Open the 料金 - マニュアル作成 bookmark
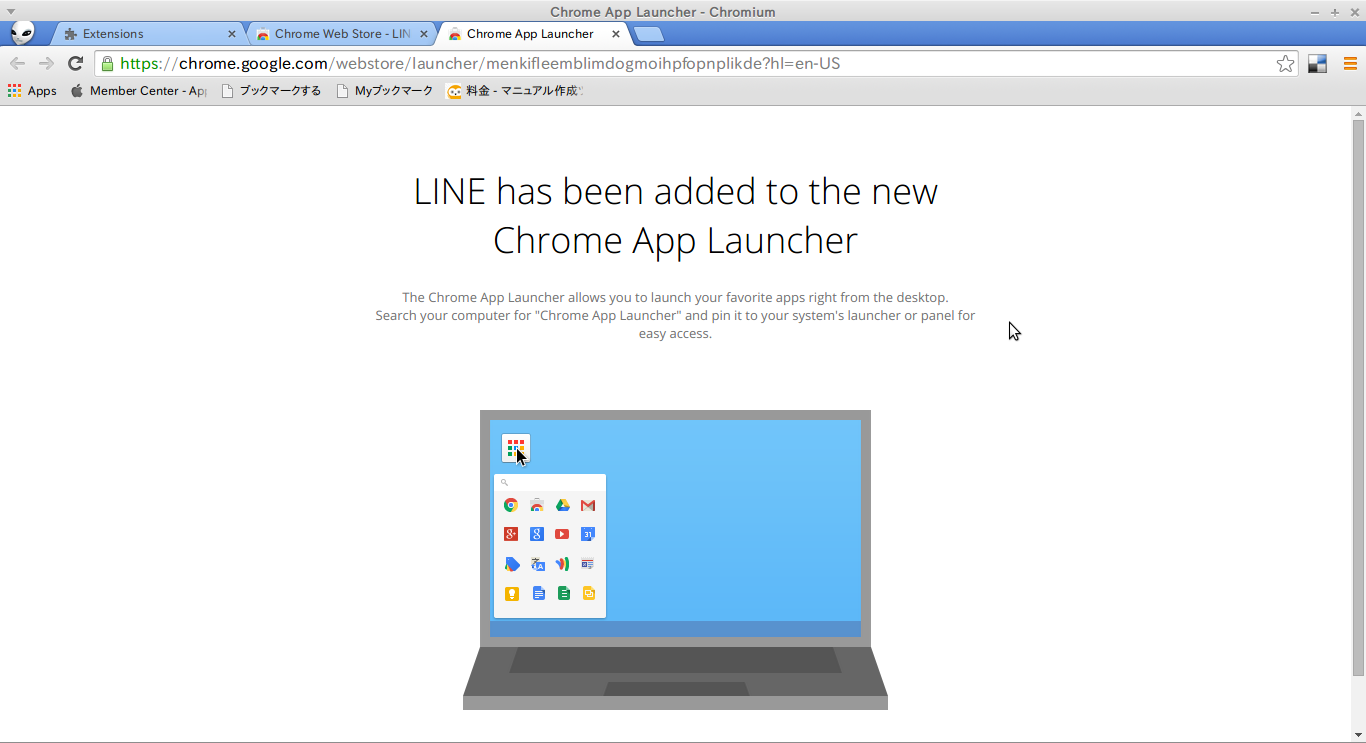 pyautogui.click(x=515, y=91)
